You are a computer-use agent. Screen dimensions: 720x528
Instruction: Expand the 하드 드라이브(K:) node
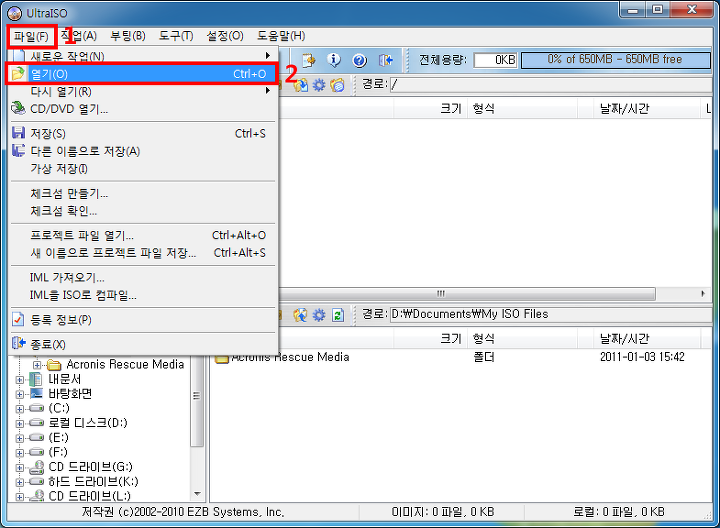pyautogui.click(x=19, y=482)
